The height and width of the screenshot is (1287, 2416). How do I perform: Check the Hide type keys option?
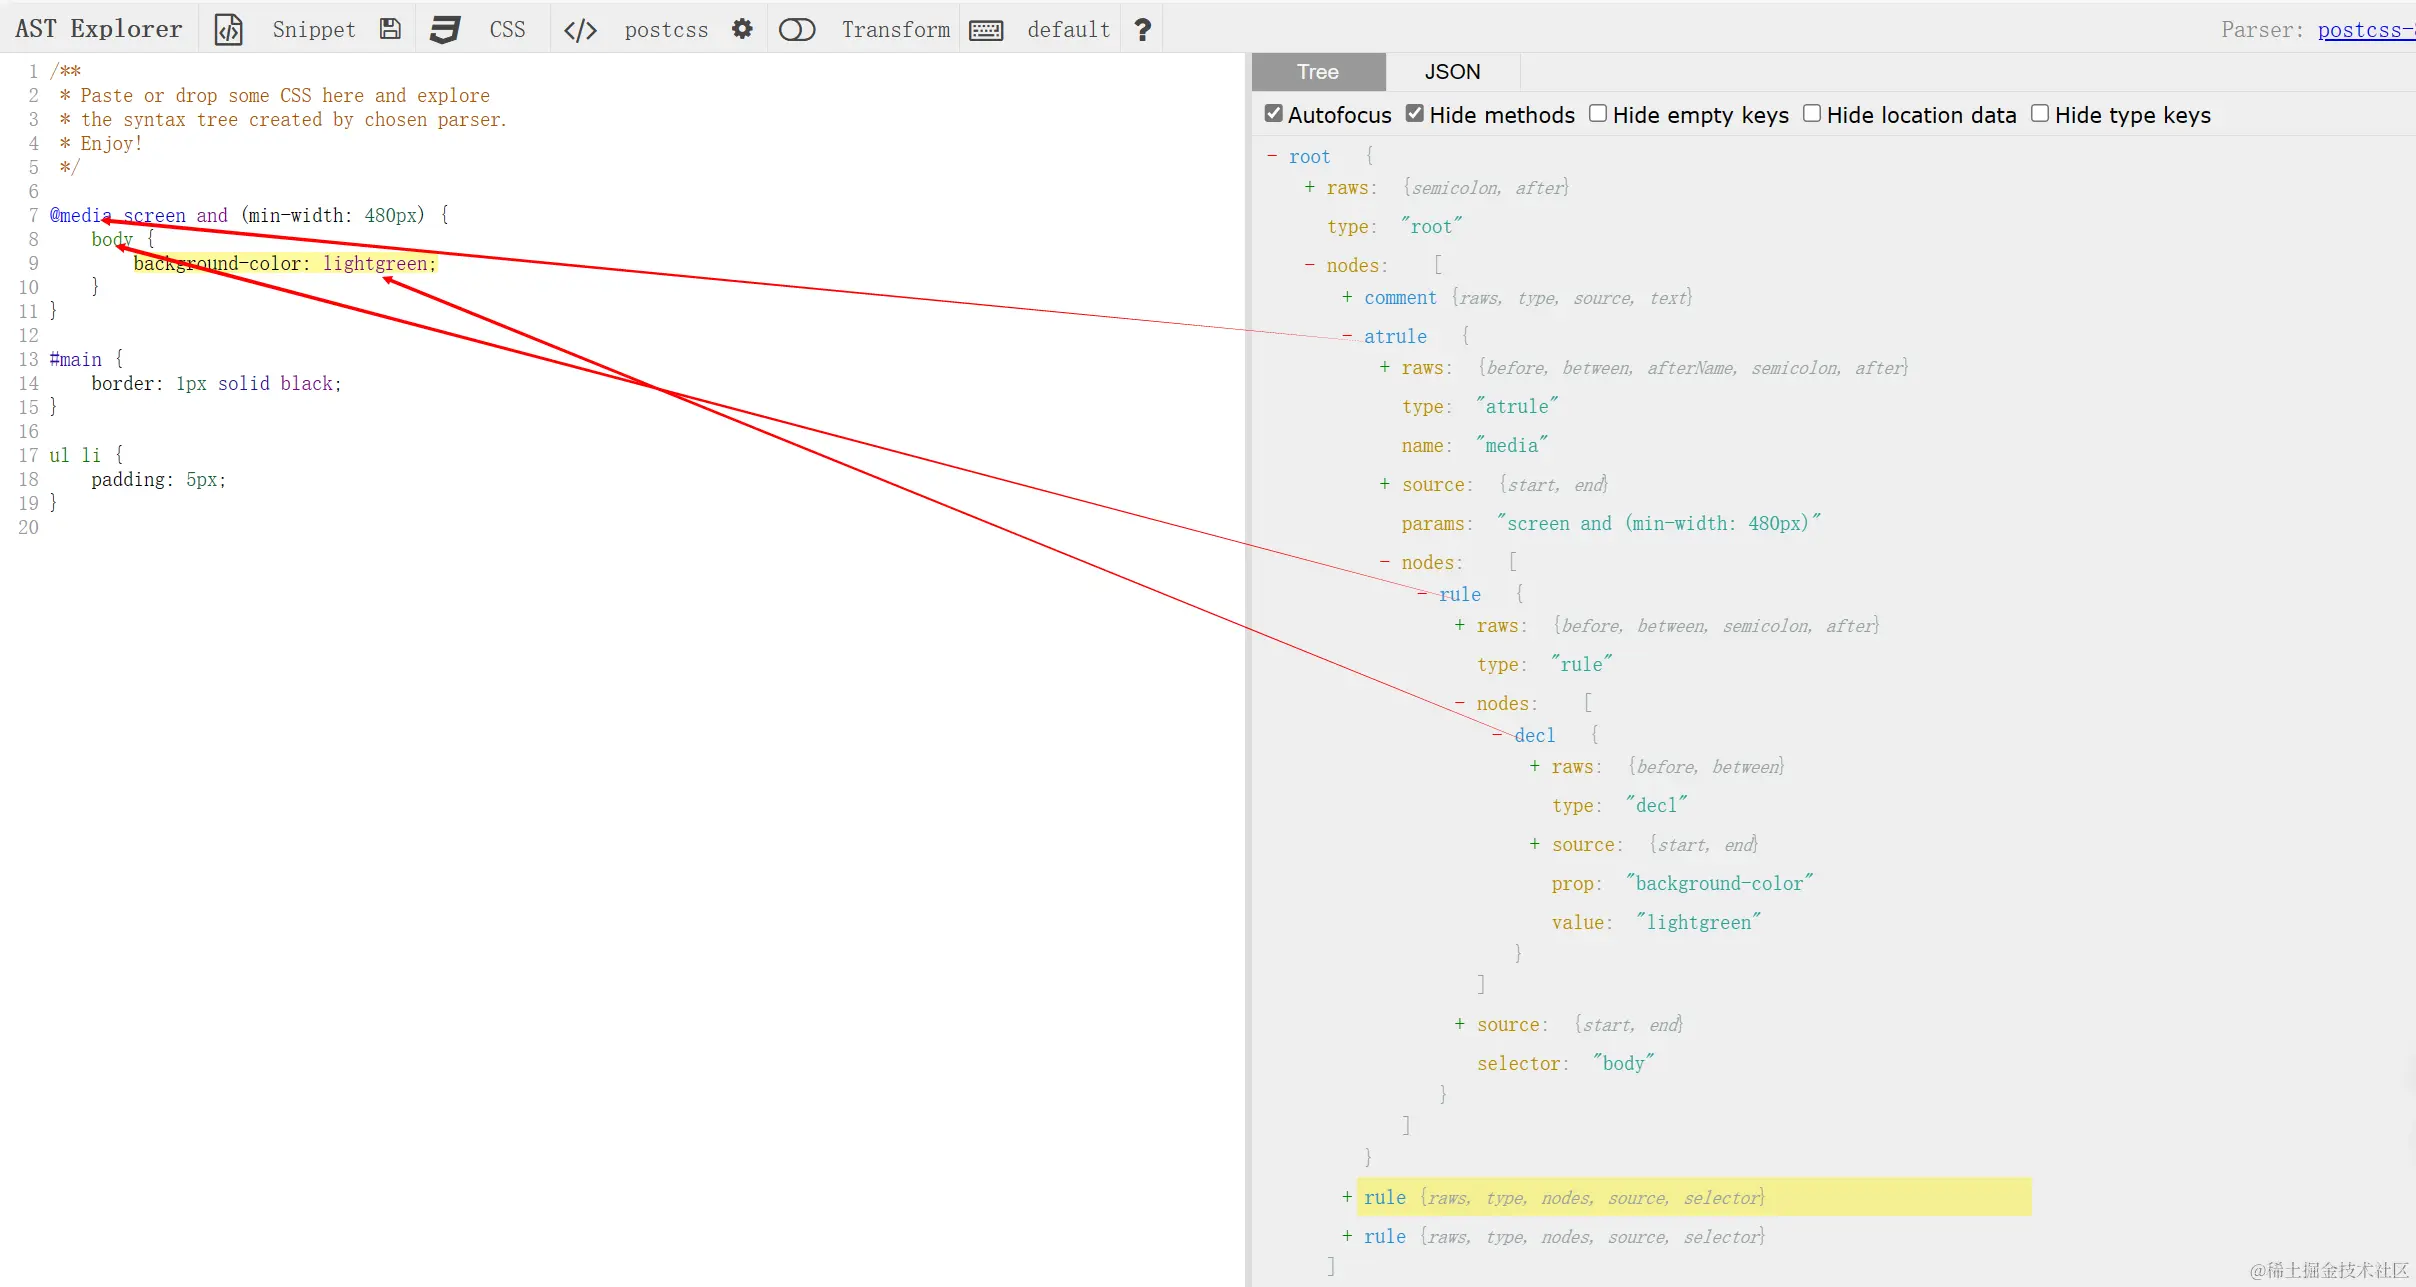pyautogui.click(x=2038, y=114)
